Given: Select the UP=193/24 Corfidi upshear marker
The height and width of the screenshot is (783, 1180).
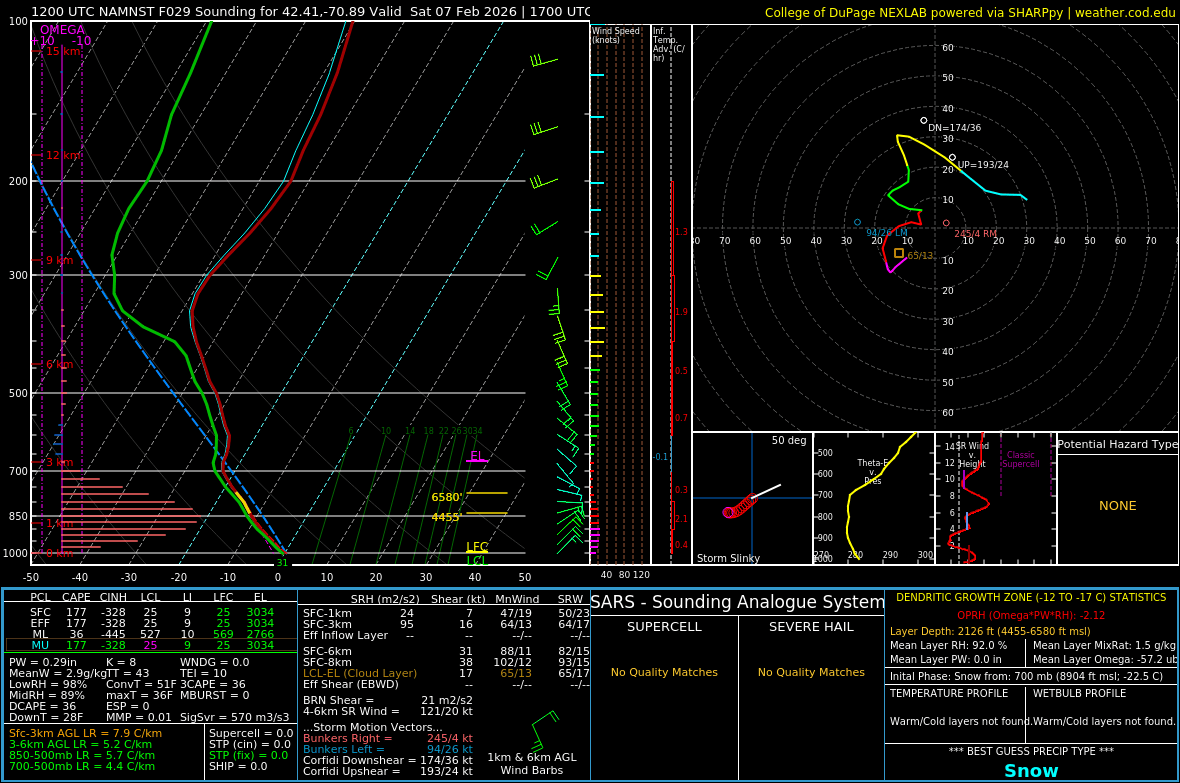Looking at the screenshot, I should pos(952,157).
